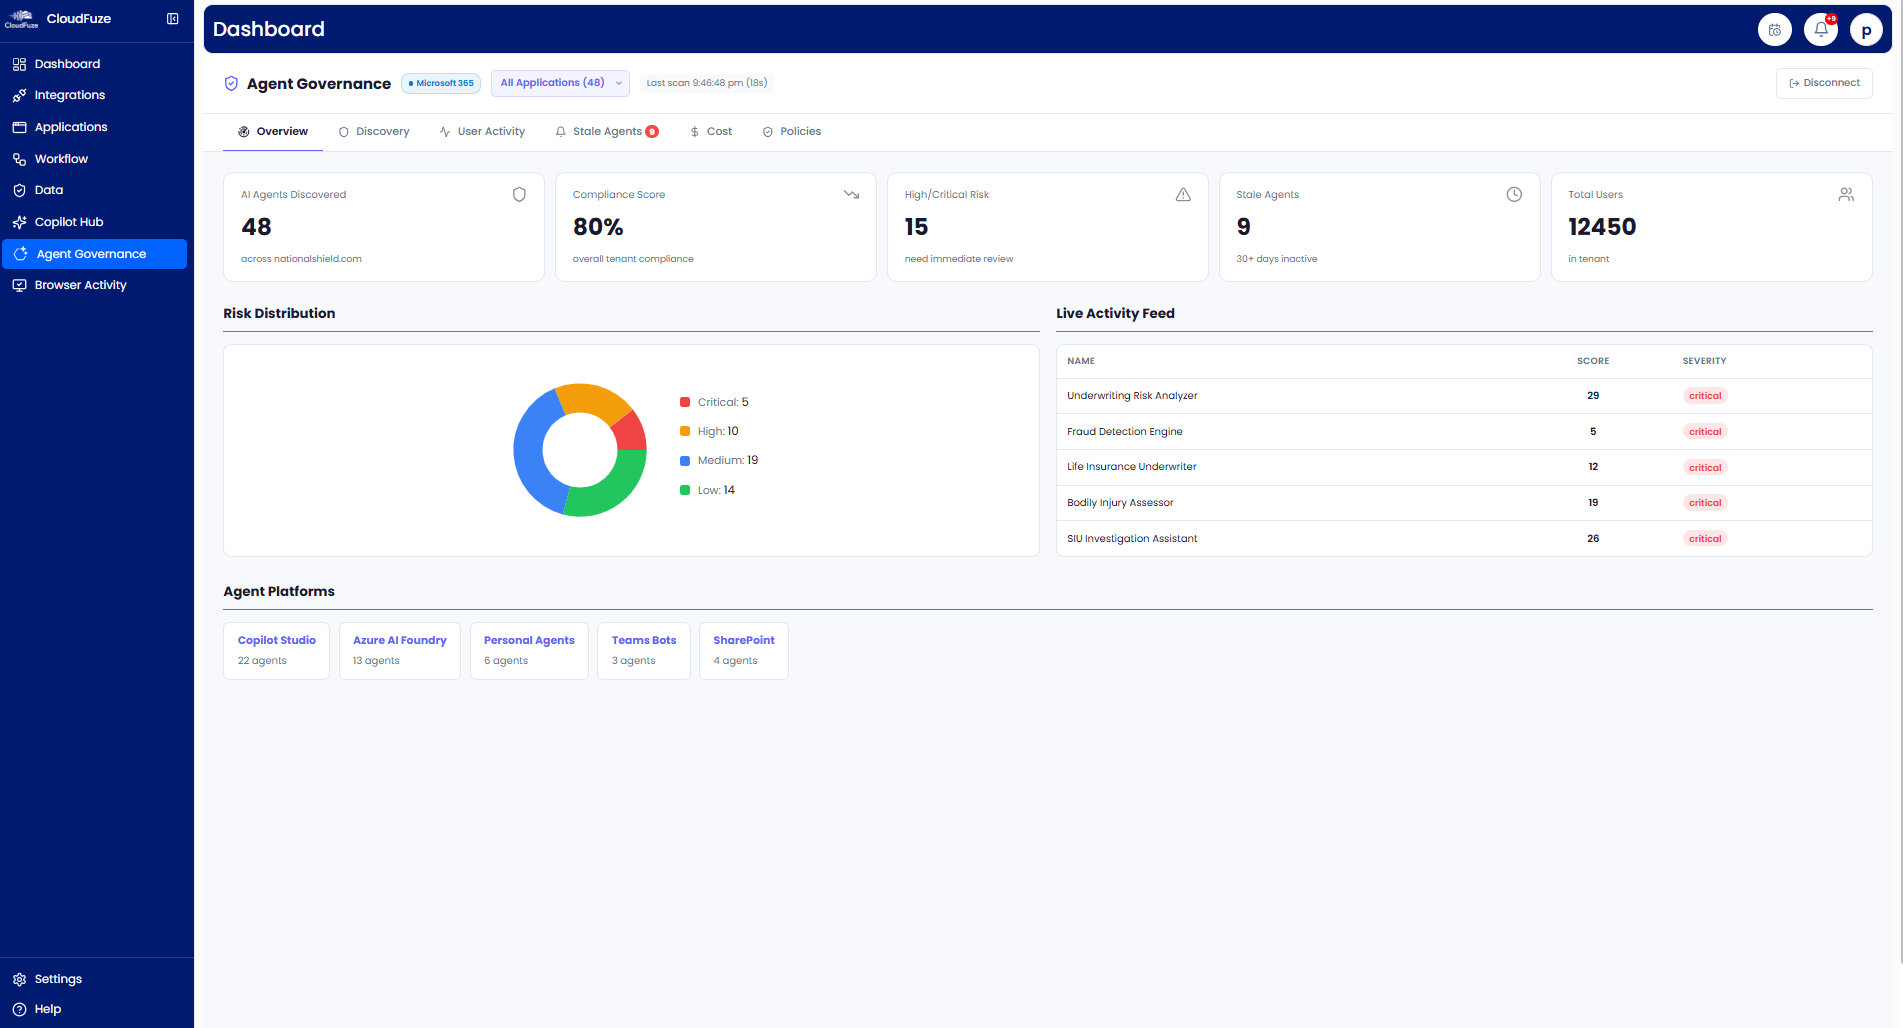Open Browser Activity in the sidebar
The image size is (1903, 1028).
coord(94,285)
